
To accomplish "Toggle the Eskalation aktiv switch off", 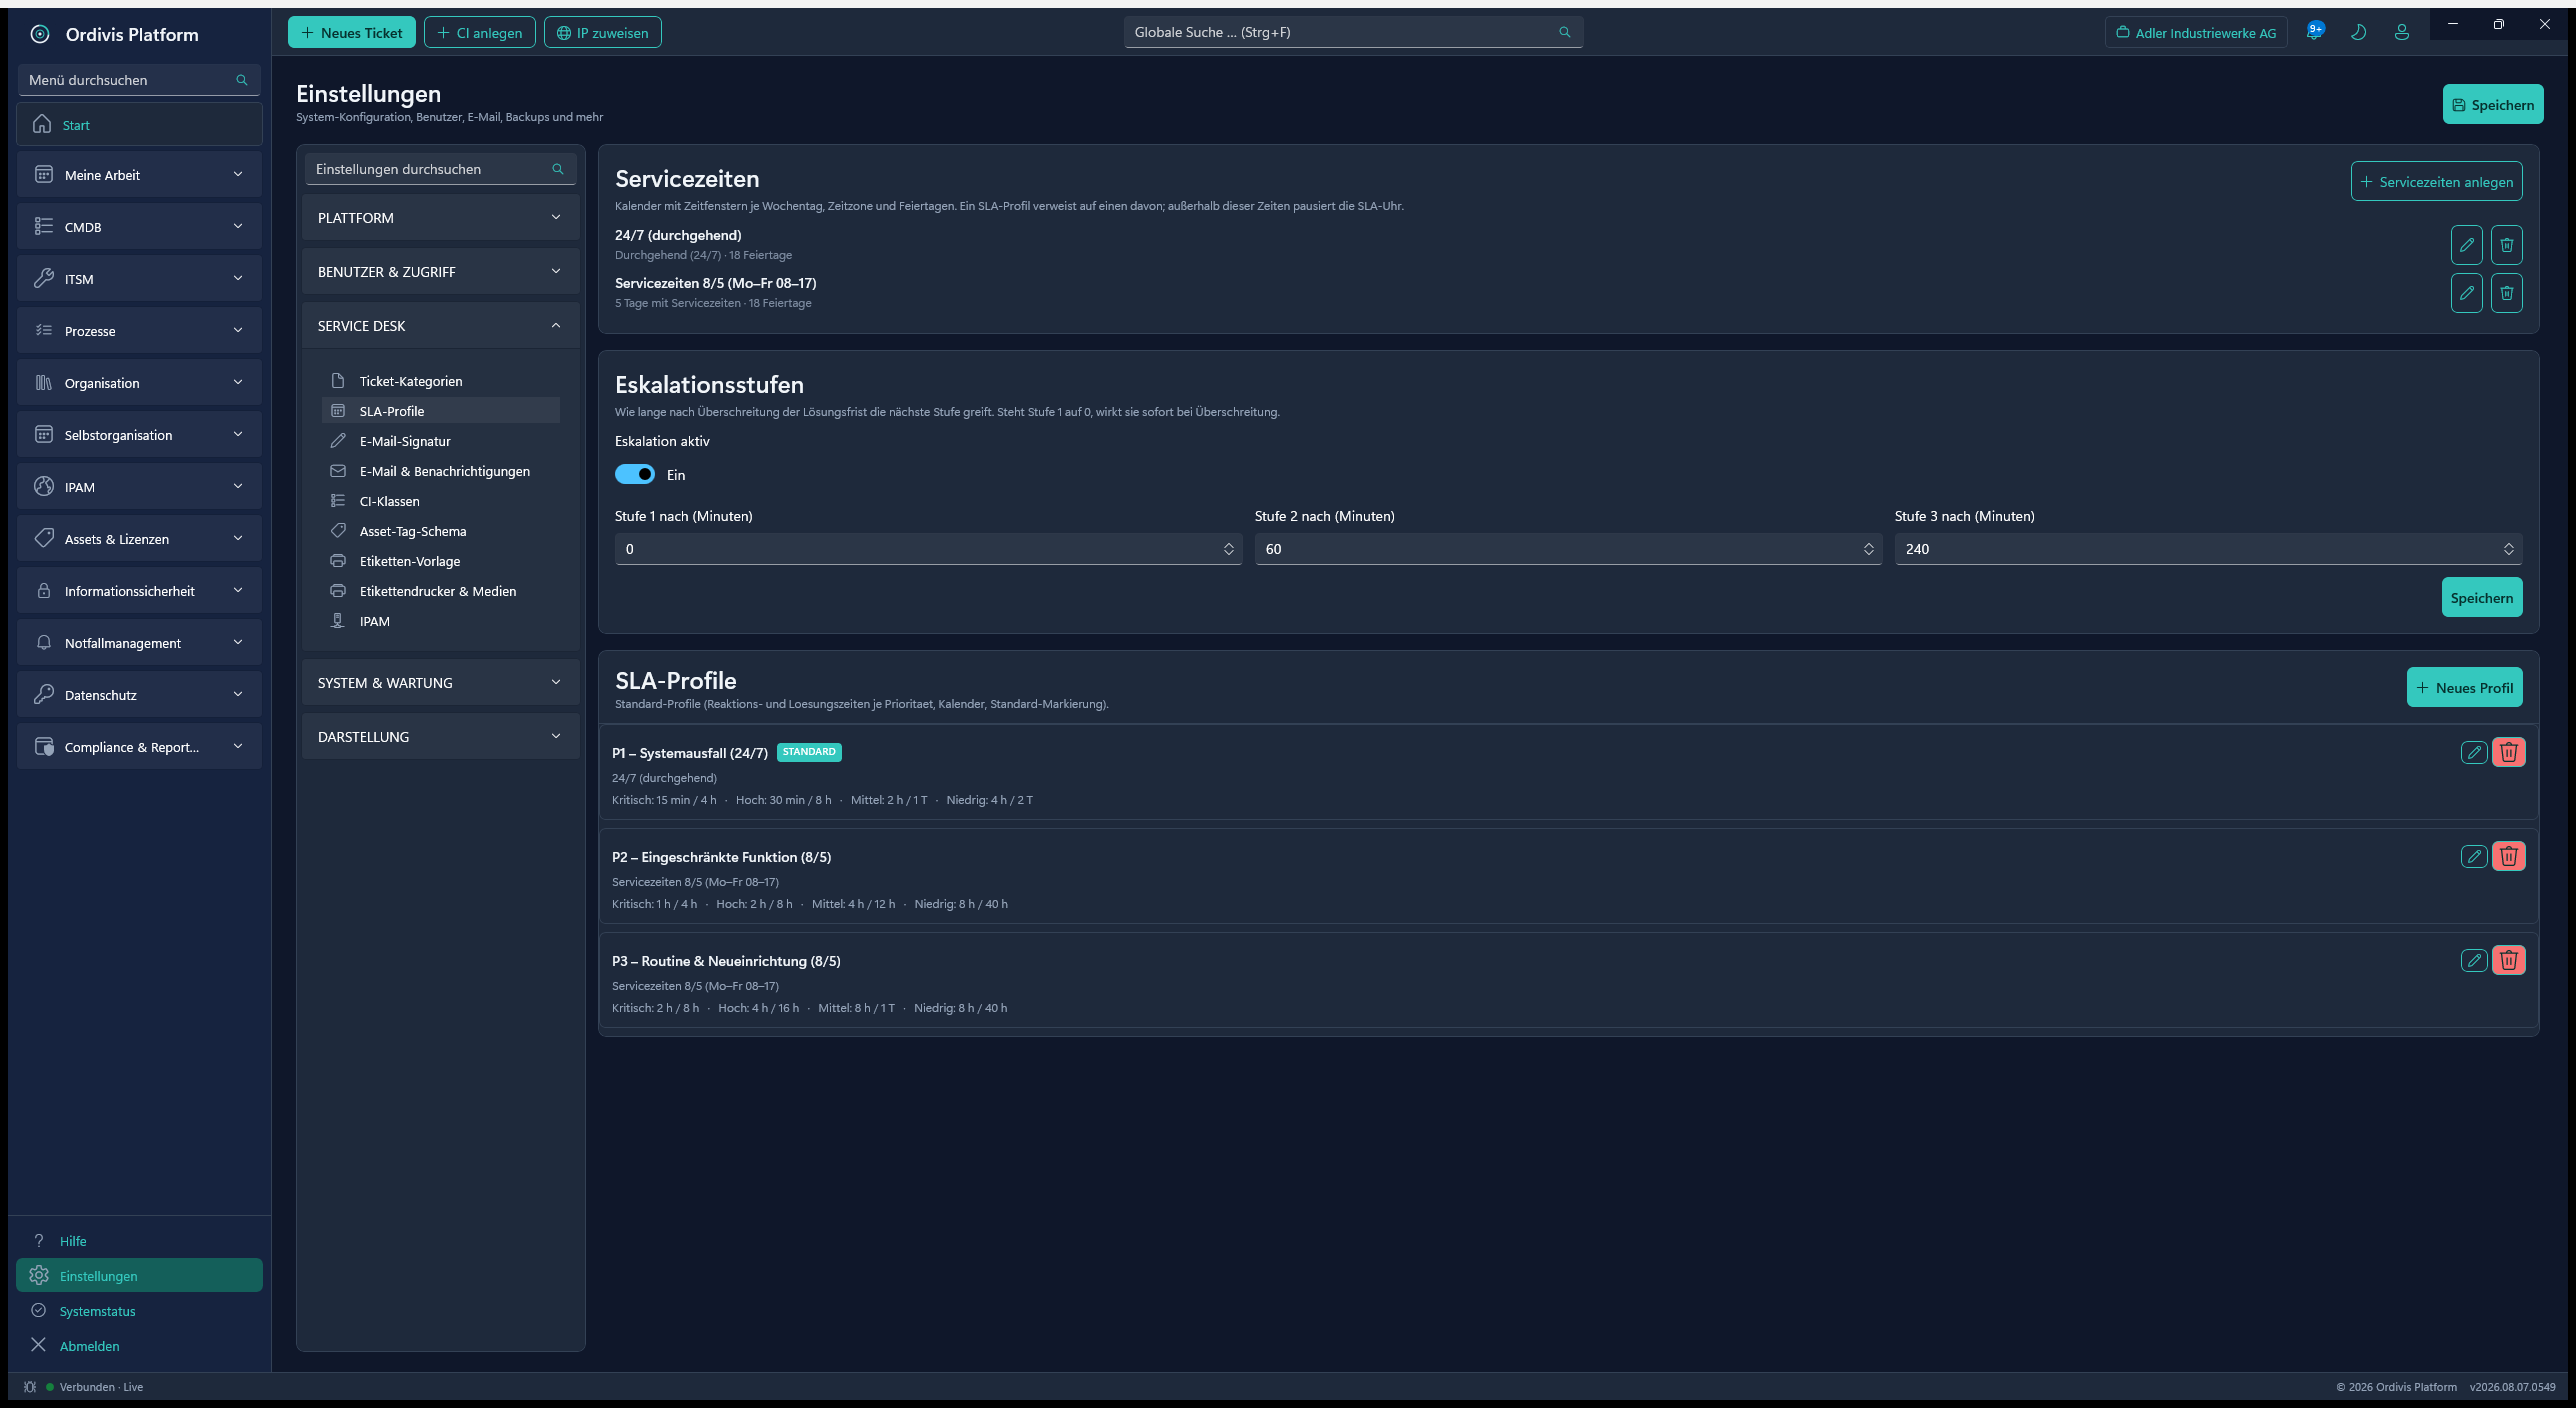I will click(x=635, y=474).
